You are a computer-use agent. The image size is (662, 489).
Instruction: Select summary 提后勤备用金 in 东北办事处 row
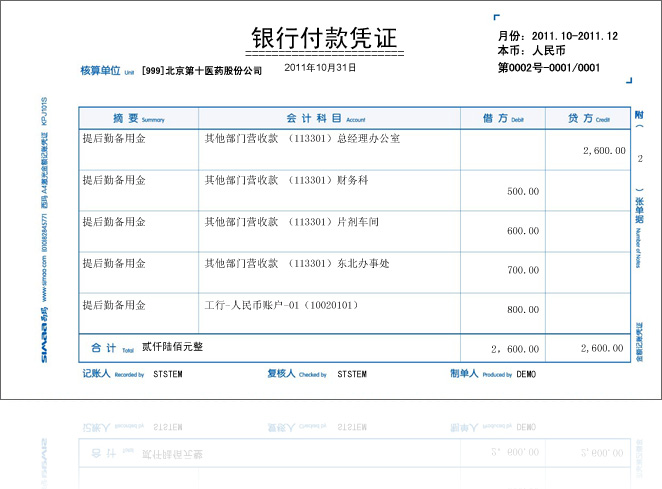[114, 264]
